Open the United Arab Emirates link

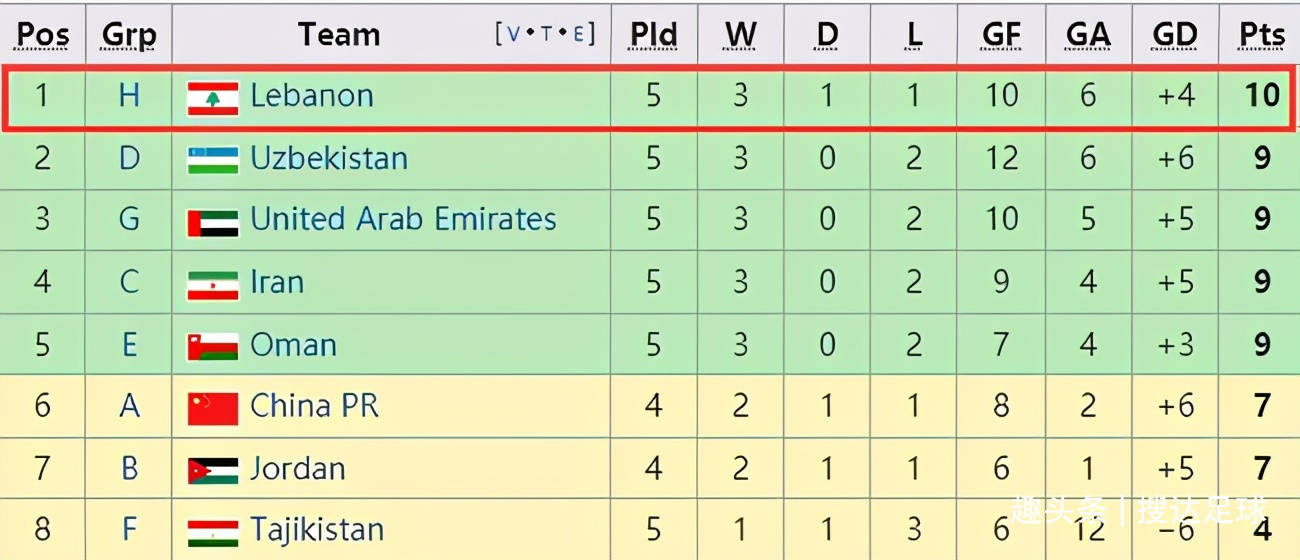403,219
